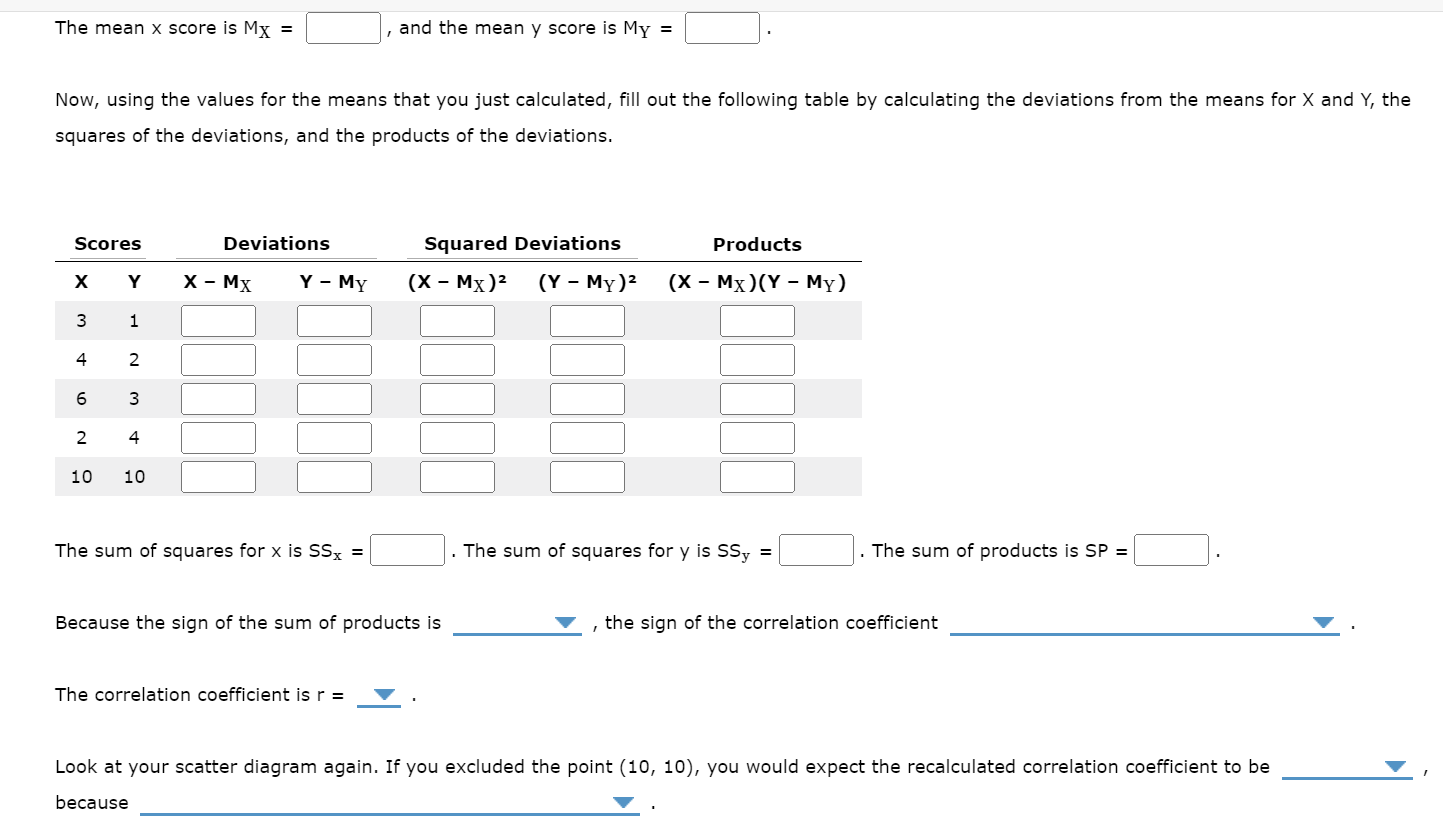Click the Y deviation box for score 4
The width and height of the screenshot is (1443, 832).
coord(334,436)
